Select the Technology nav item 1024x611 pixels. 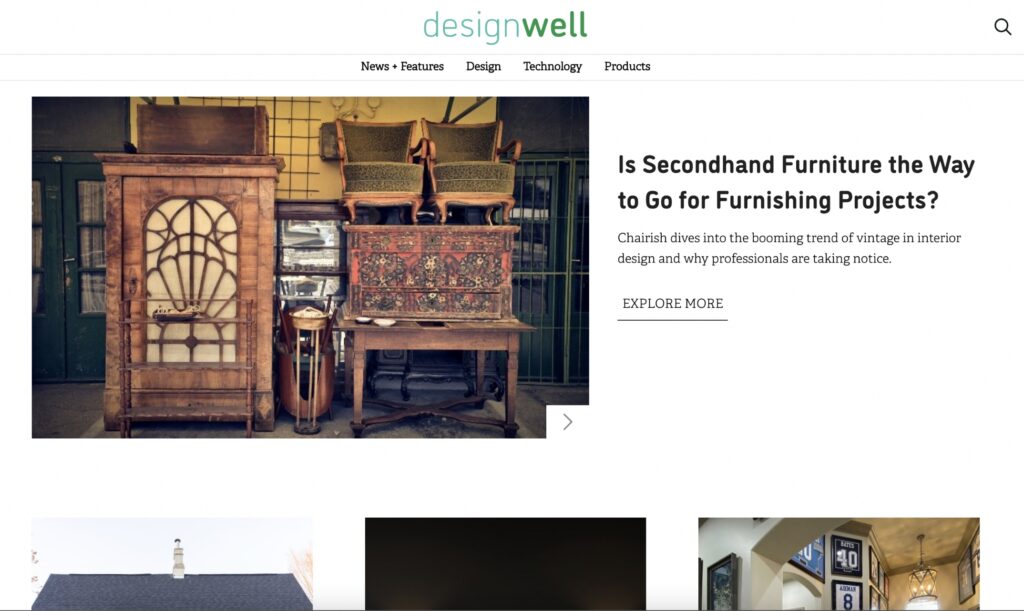point(552,67)
